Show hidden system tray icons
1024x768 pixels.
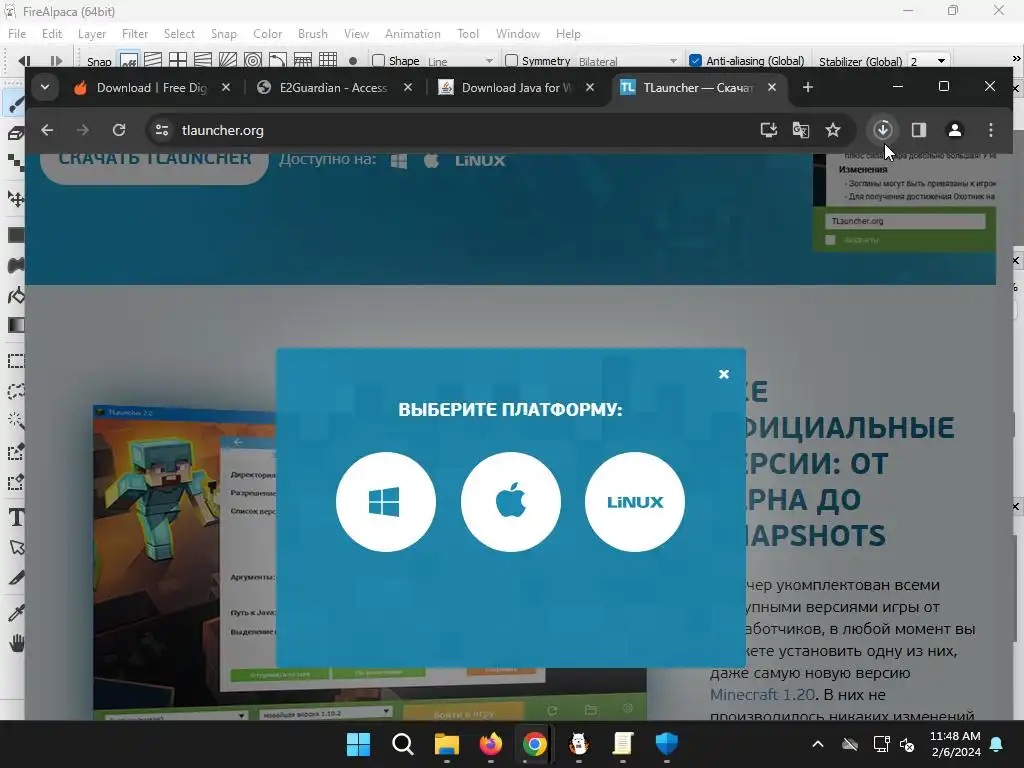[818, 744]
